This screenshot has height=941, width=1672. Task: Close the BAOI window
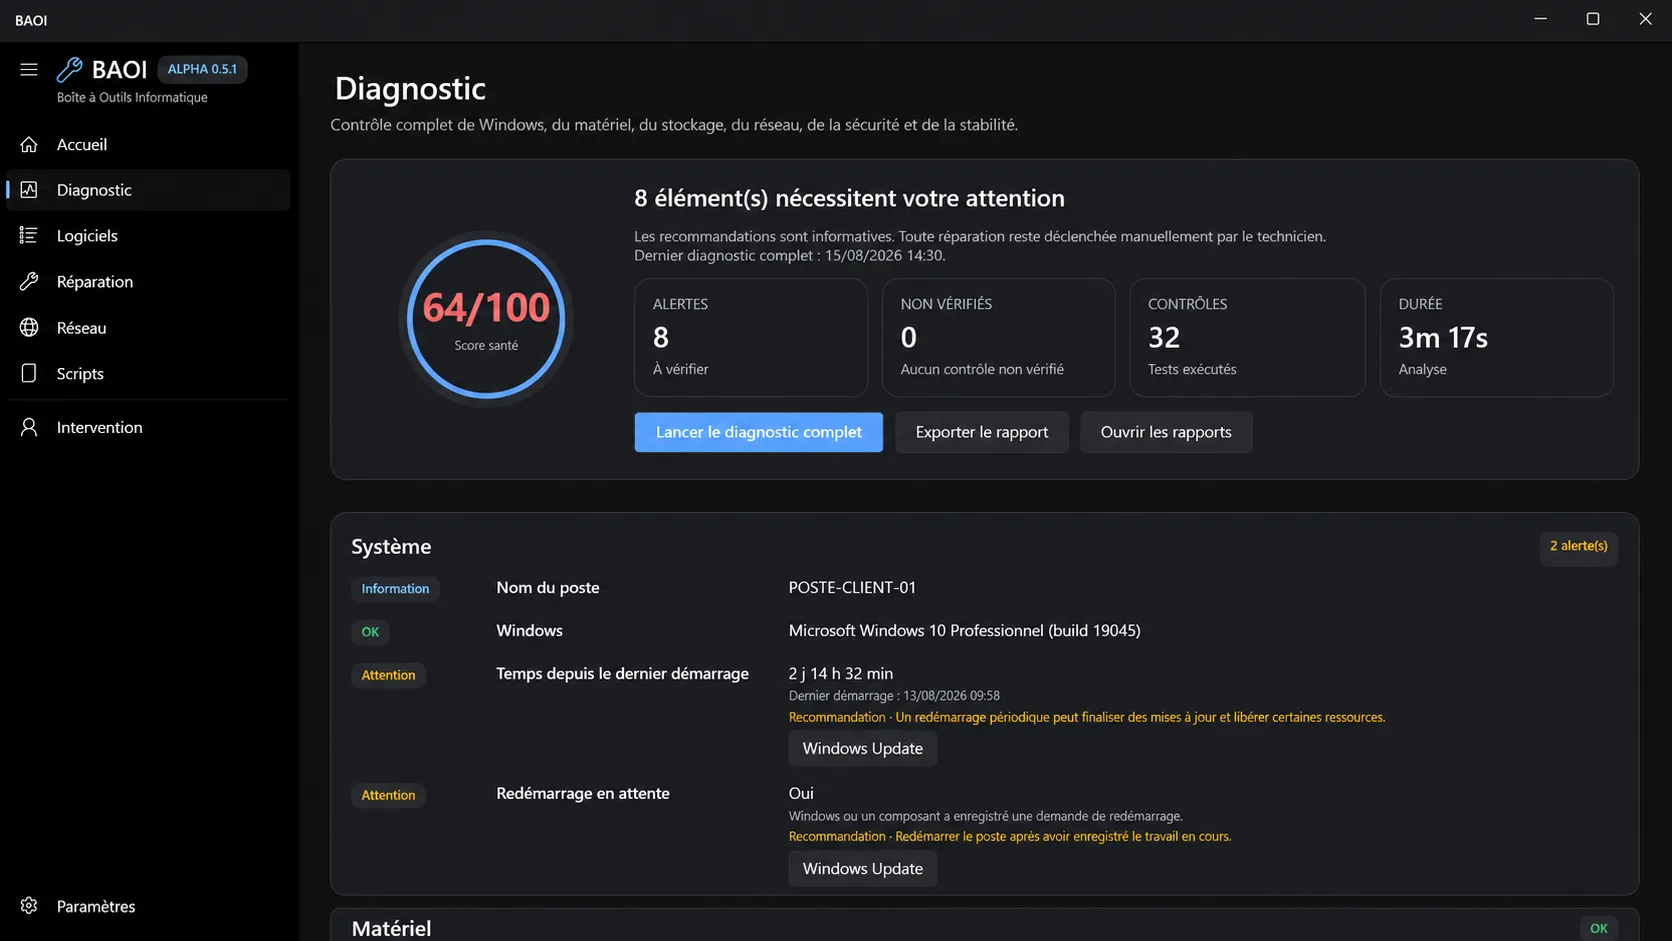point(1645,19)
